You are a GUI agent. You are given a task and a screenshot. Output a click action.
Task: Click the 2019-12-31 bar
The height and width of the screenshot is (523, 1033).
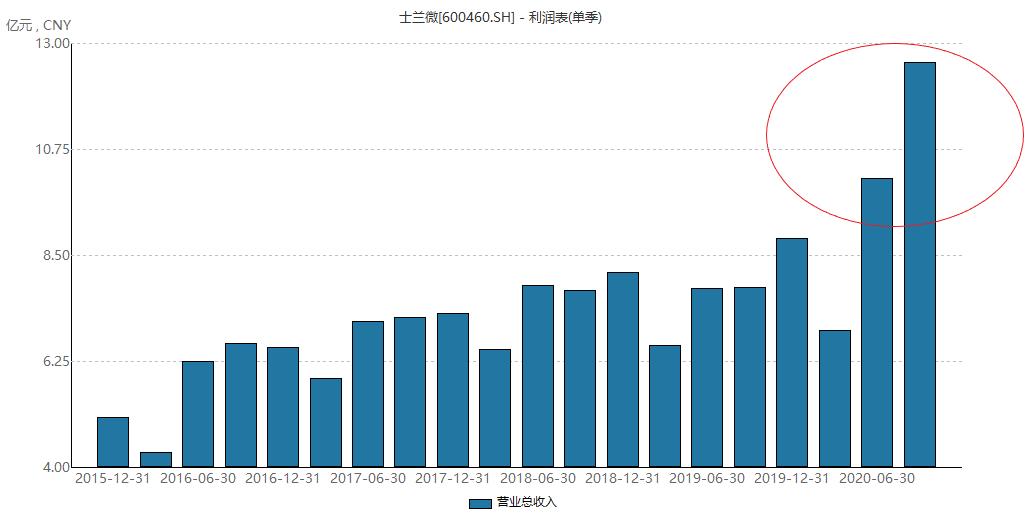coord(792,353)
